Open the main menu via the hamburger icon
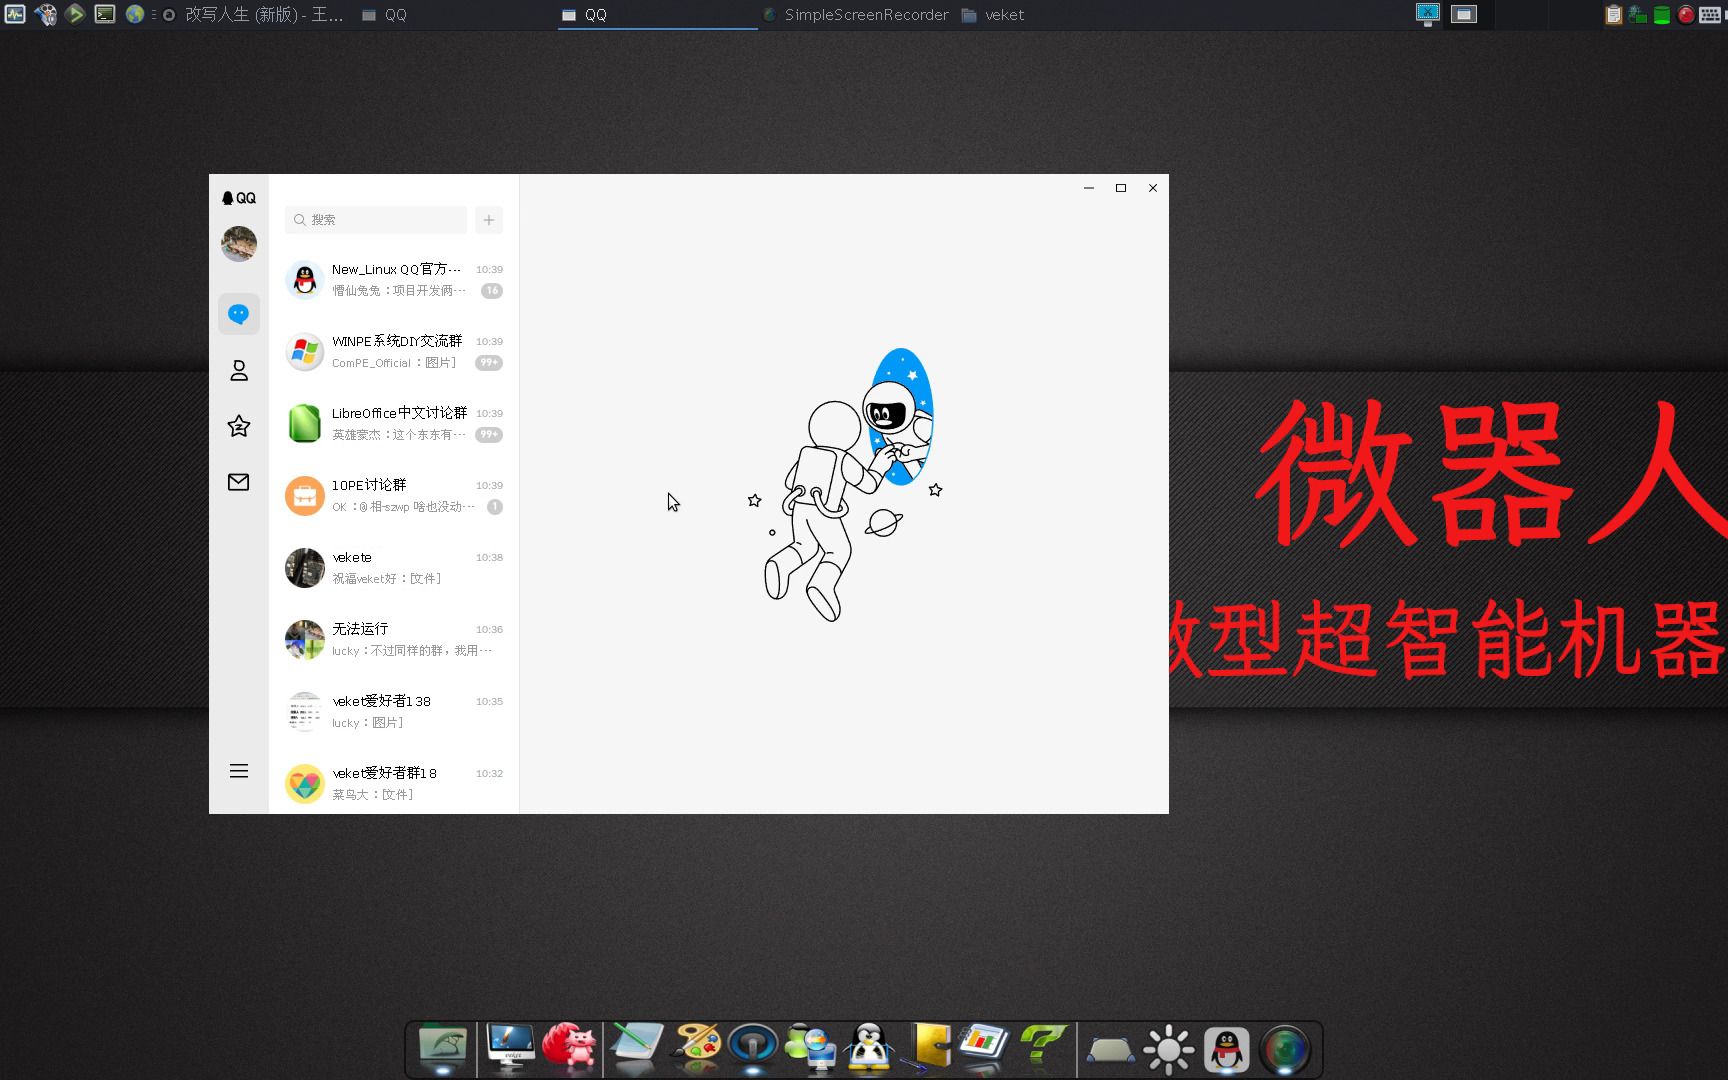Viewport: 1728px width, 1080px height. [238, 770]
